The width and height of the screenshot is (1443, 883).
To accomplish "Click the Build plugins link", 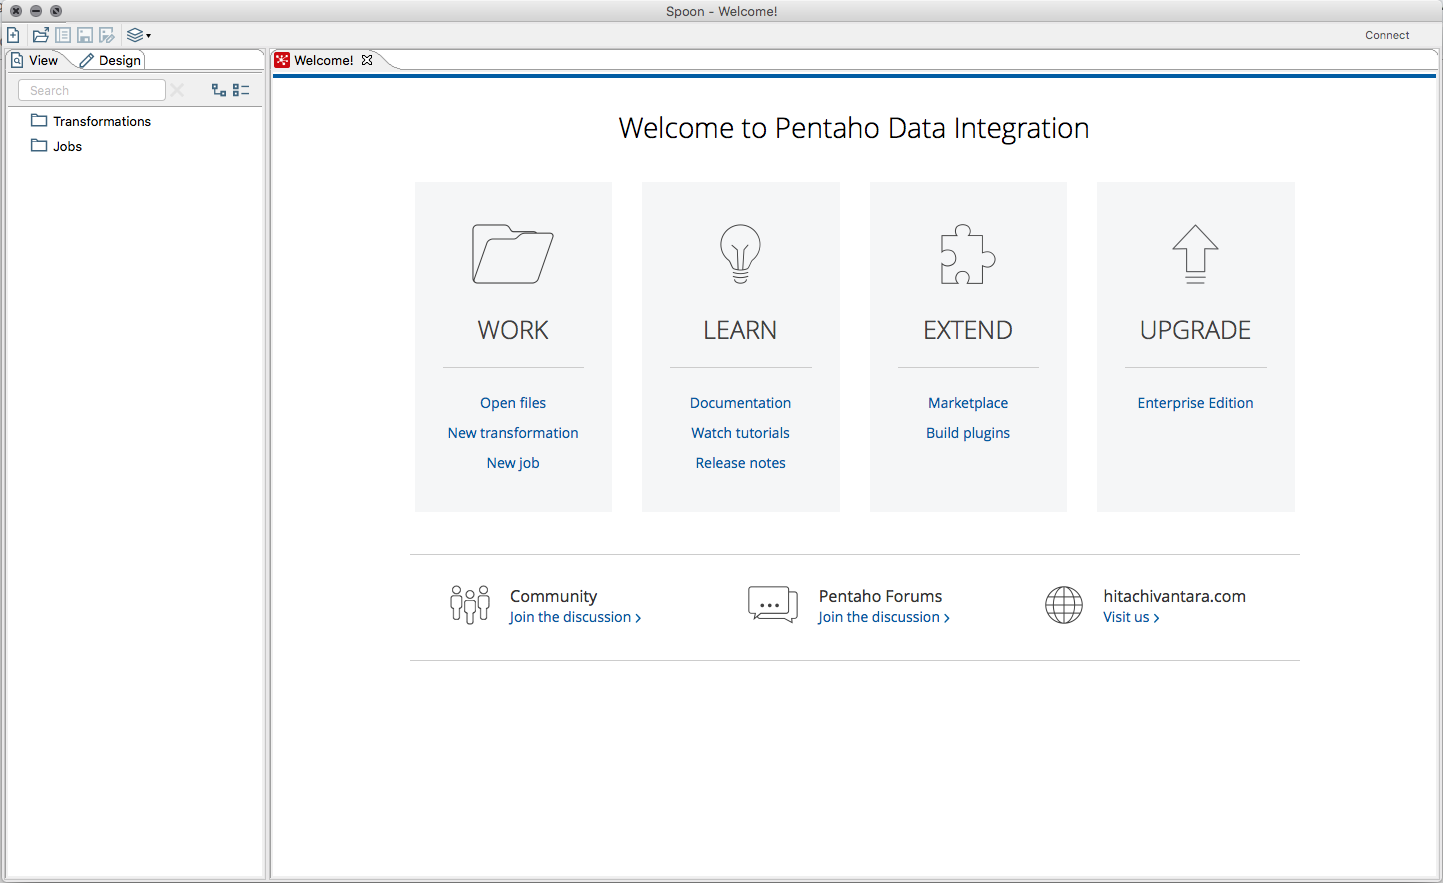I will tap(968, 433).
